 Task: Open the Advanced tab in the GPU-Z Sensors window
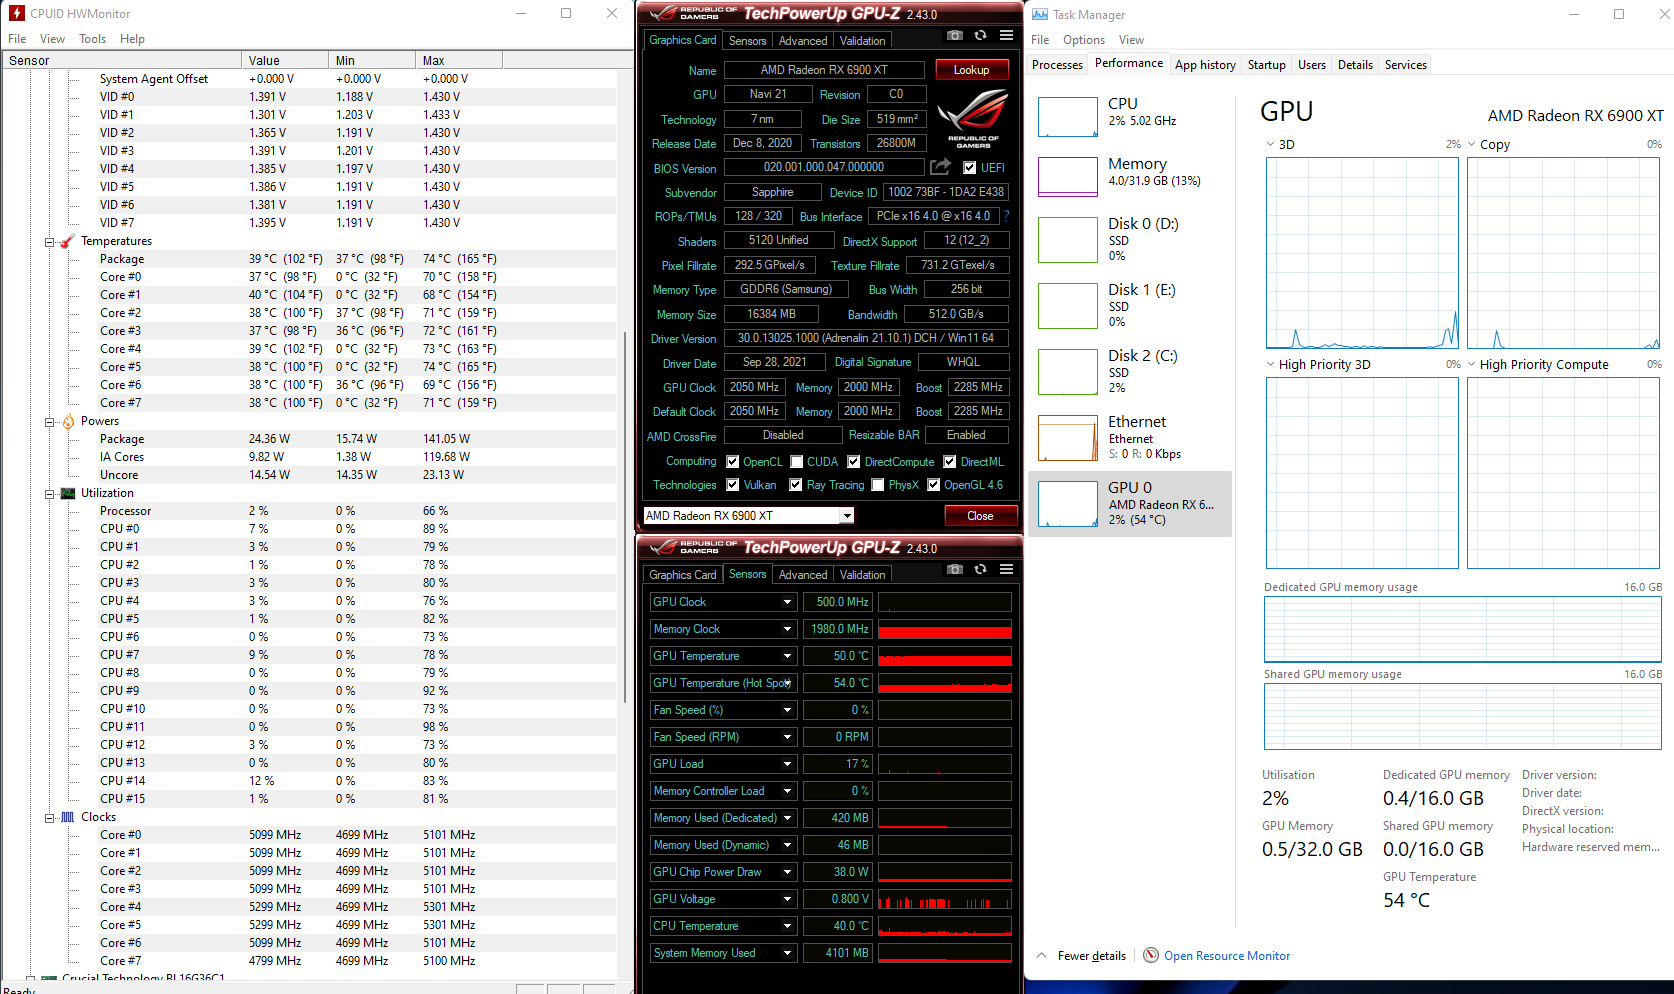pyautogui.click(x=803, y=575)
